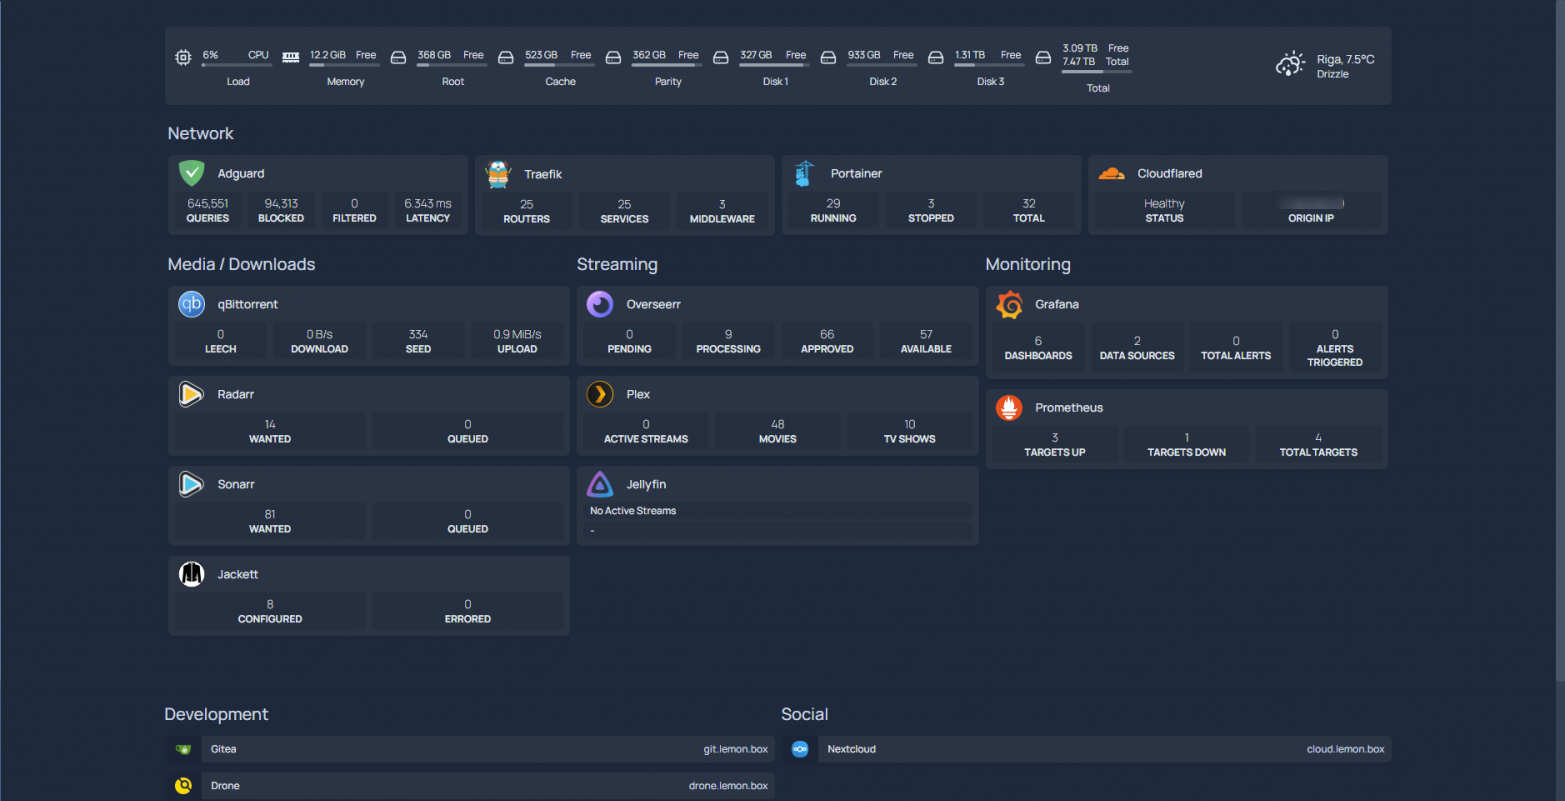This screenshot has width=1565, height=801.
Task: Click the Gitea teacup icon
Action: [183, 749]
